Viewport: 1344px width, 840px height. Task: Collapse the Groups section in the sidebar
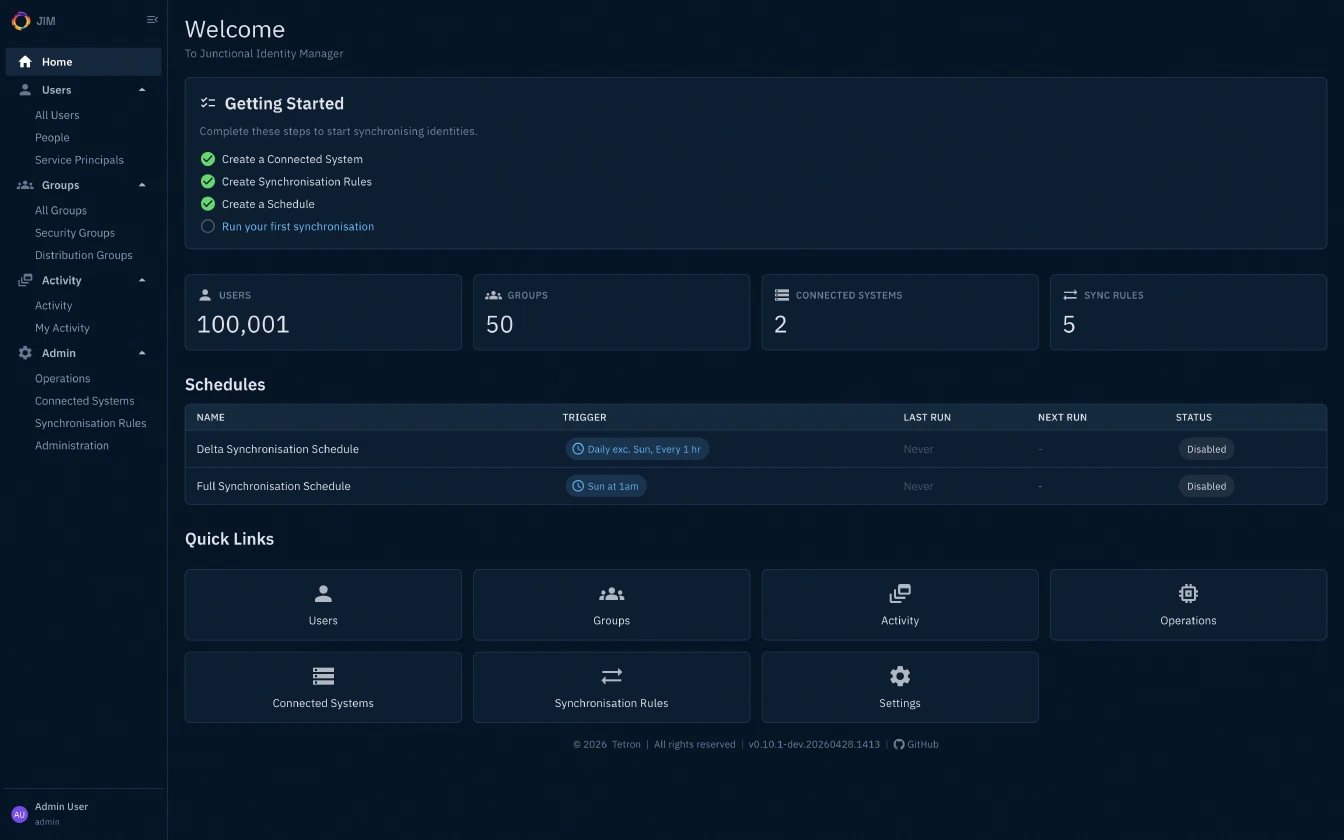[x=141, y=184]
